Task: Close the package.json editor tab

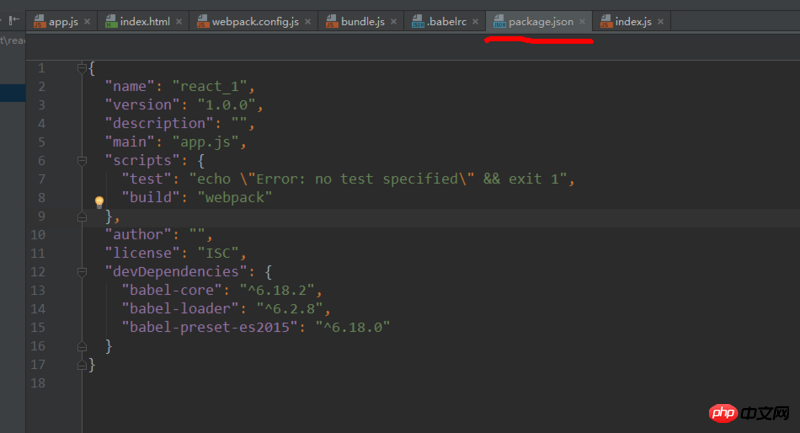Action: (x=582, y=21)
